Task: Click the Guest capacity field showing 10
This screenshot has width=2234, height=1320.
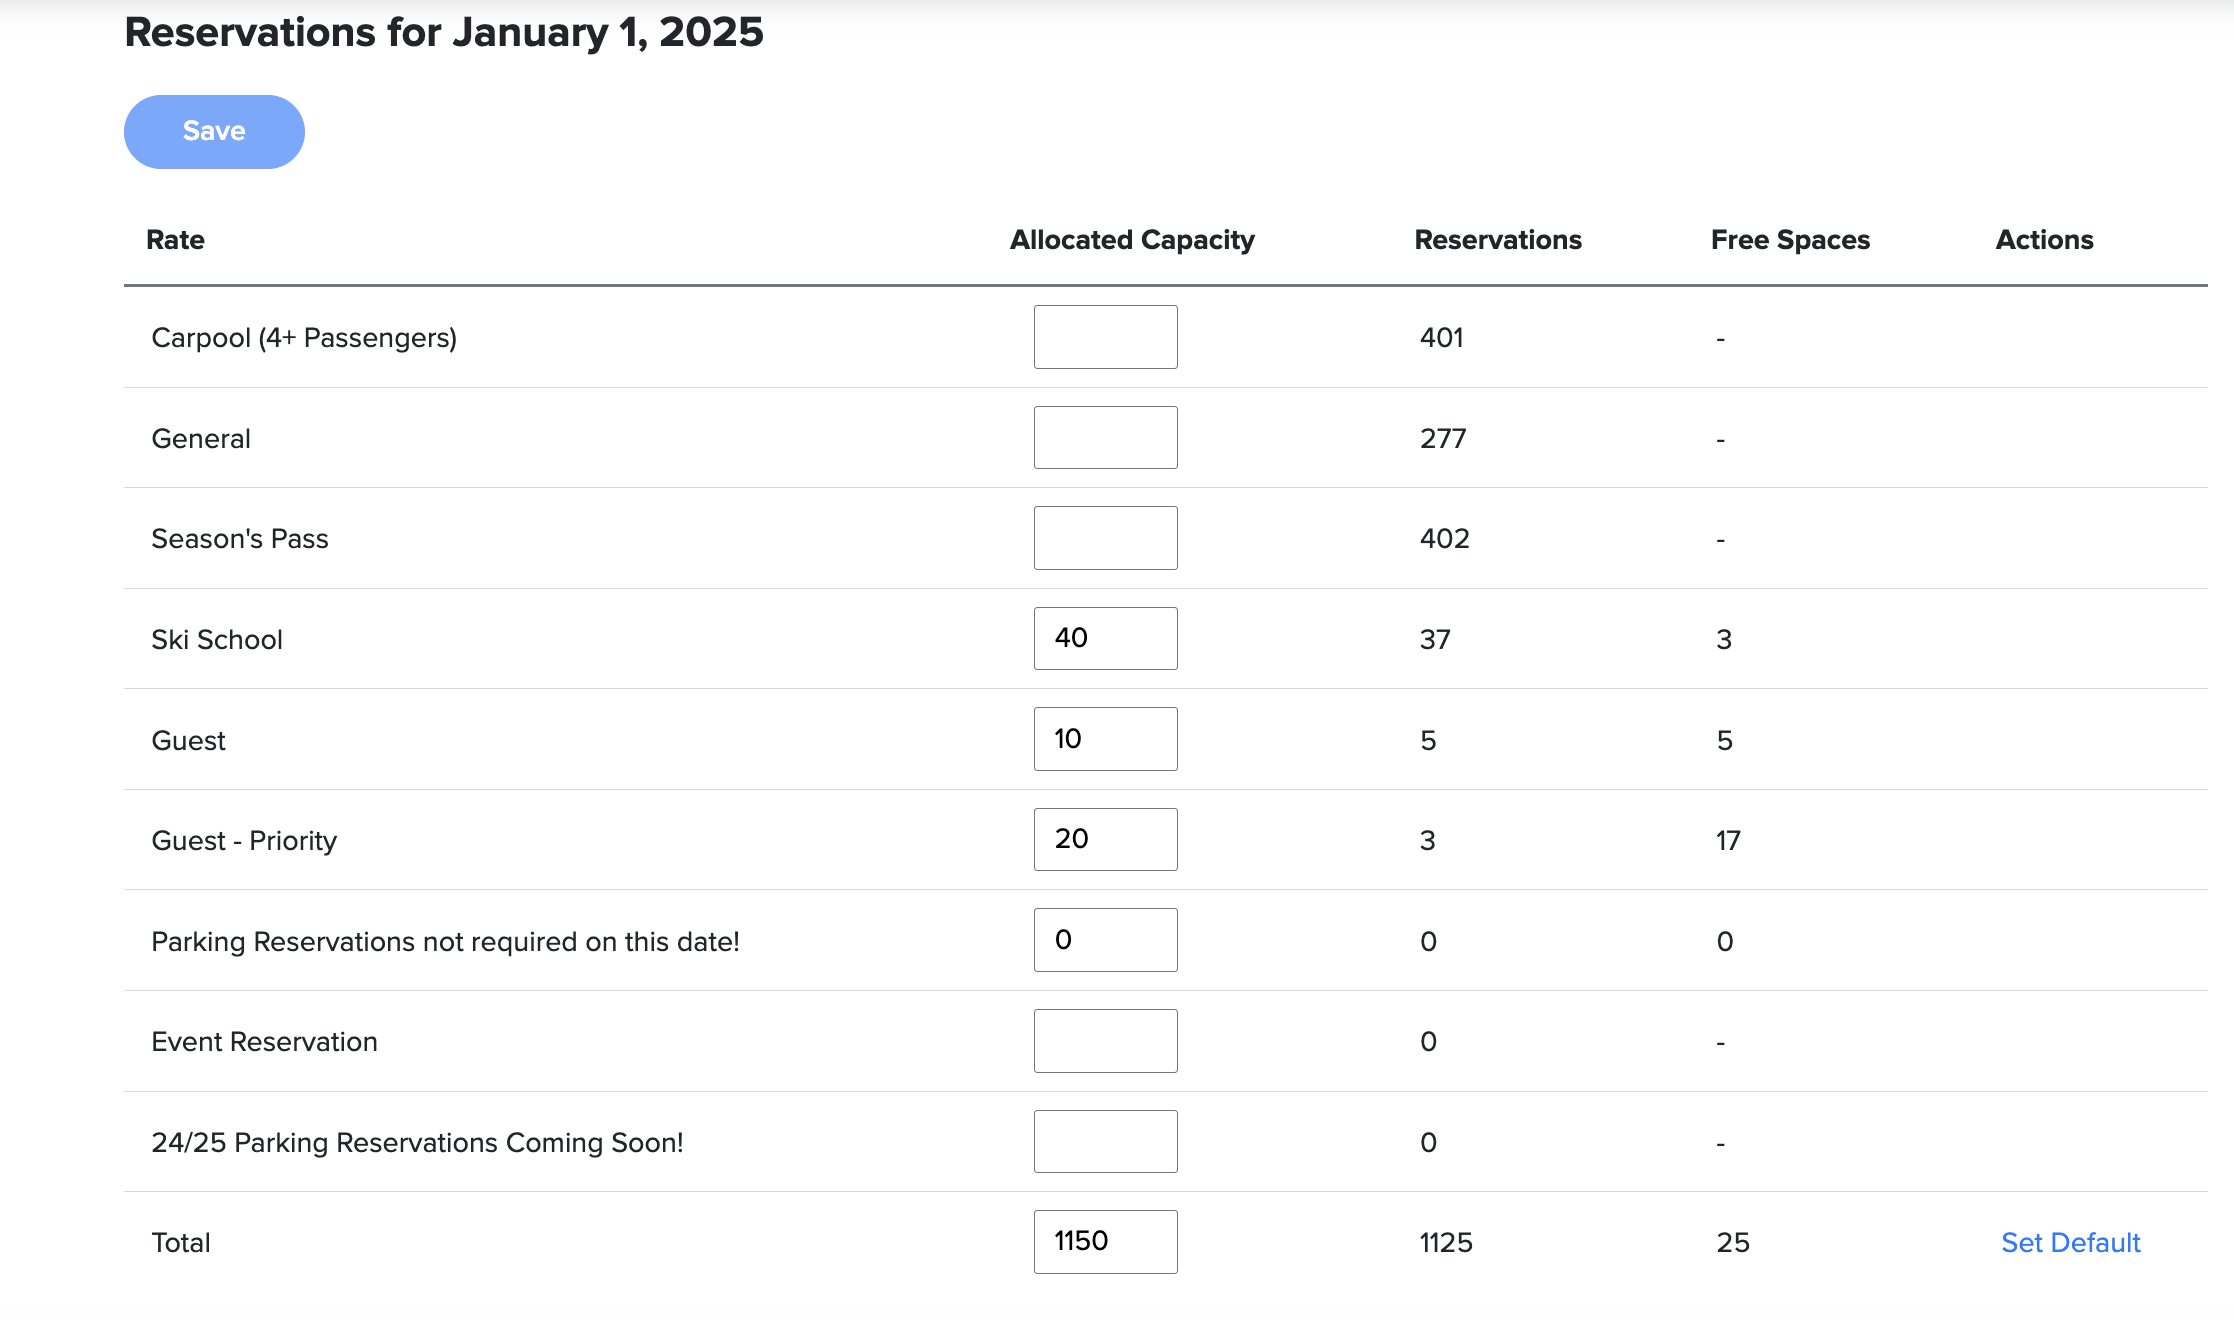Action: pos(1104,738)
